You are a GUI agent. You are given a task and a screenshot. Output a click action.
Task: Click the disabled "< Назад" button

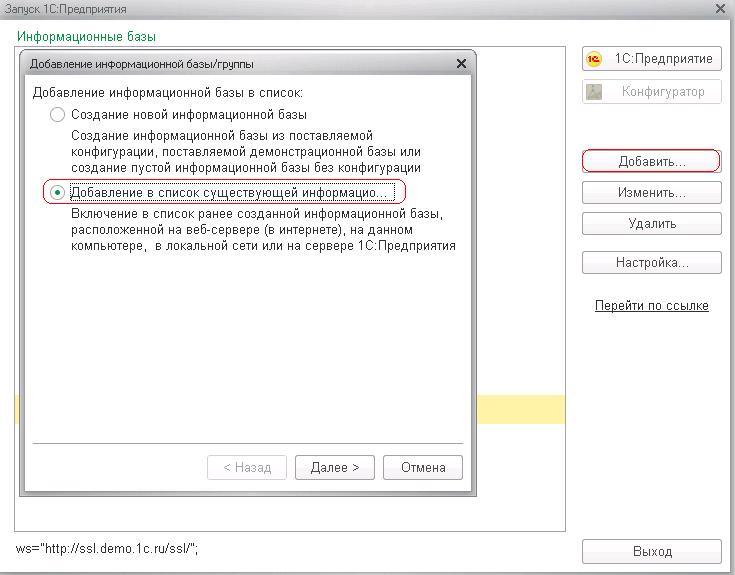click(x=247, y=467)
